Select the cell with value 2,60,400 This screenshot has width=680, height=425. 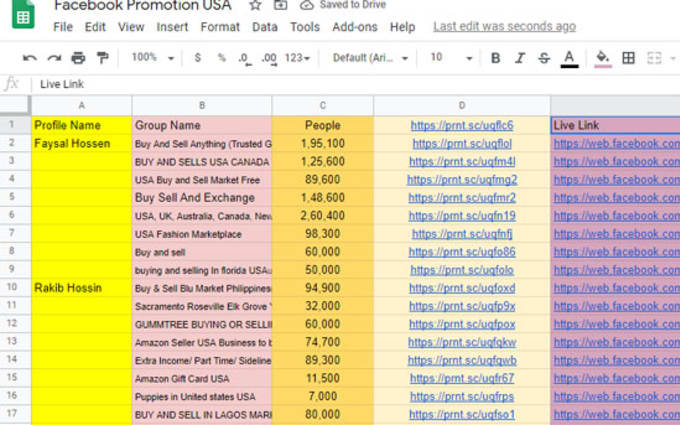tap(323, 216)
